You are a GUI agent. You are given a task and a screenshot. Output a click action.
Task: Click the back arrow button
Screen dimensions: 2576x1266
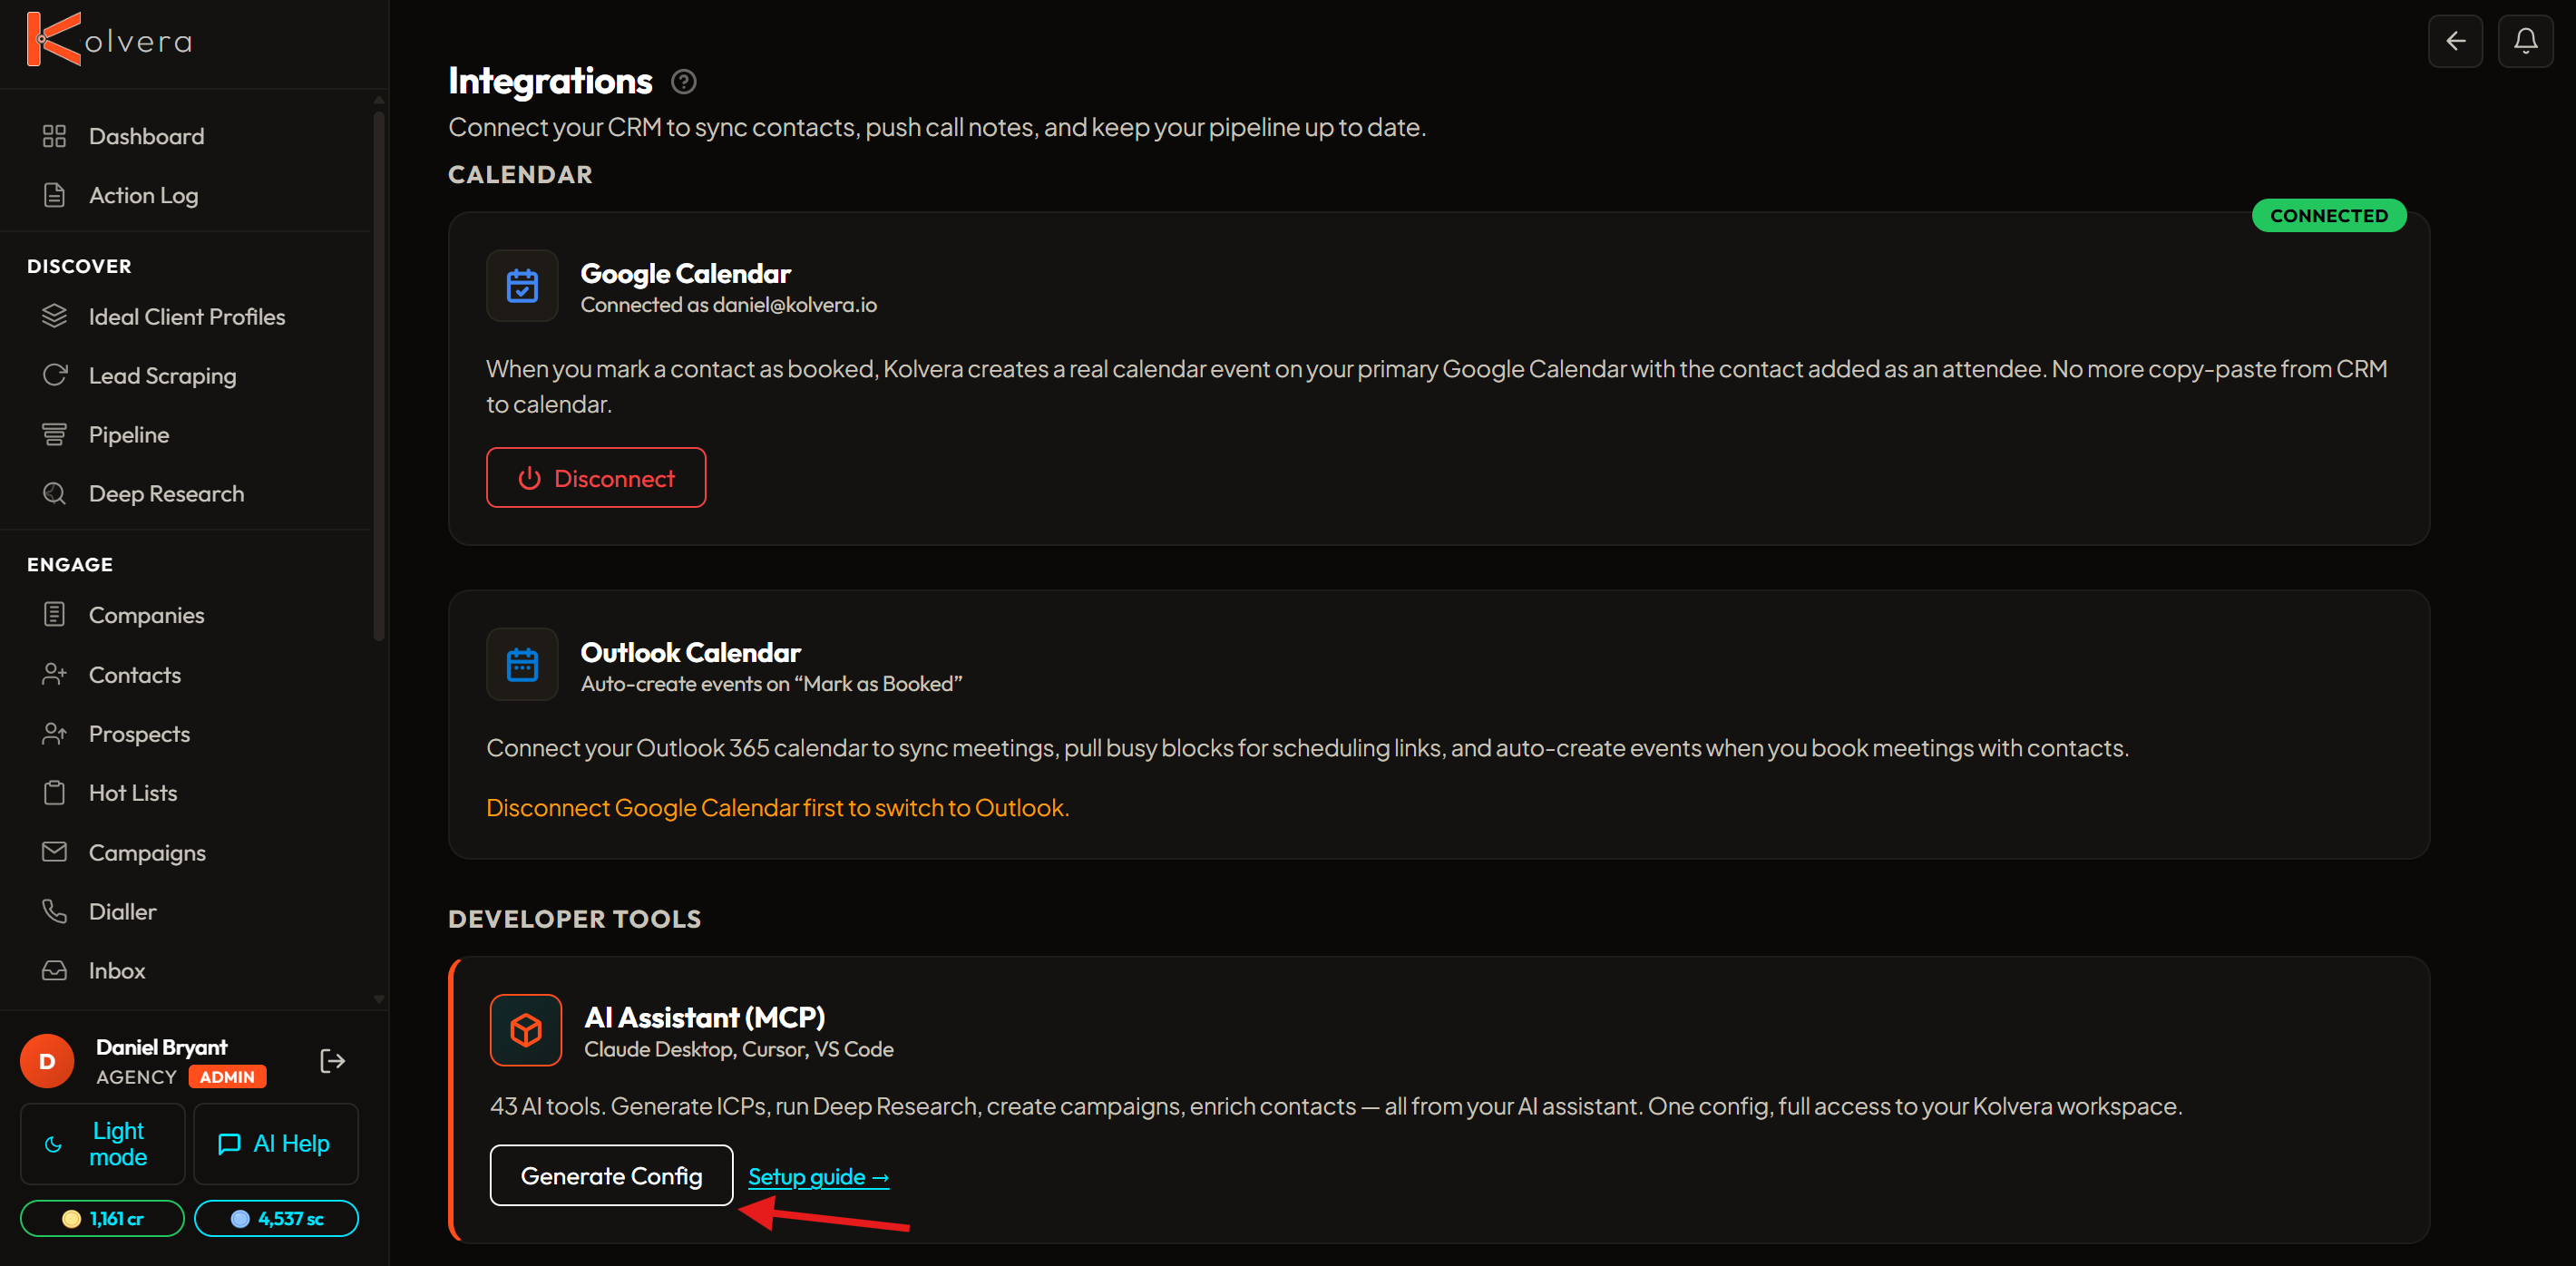pyautogui.click(x=2455, y=41)
